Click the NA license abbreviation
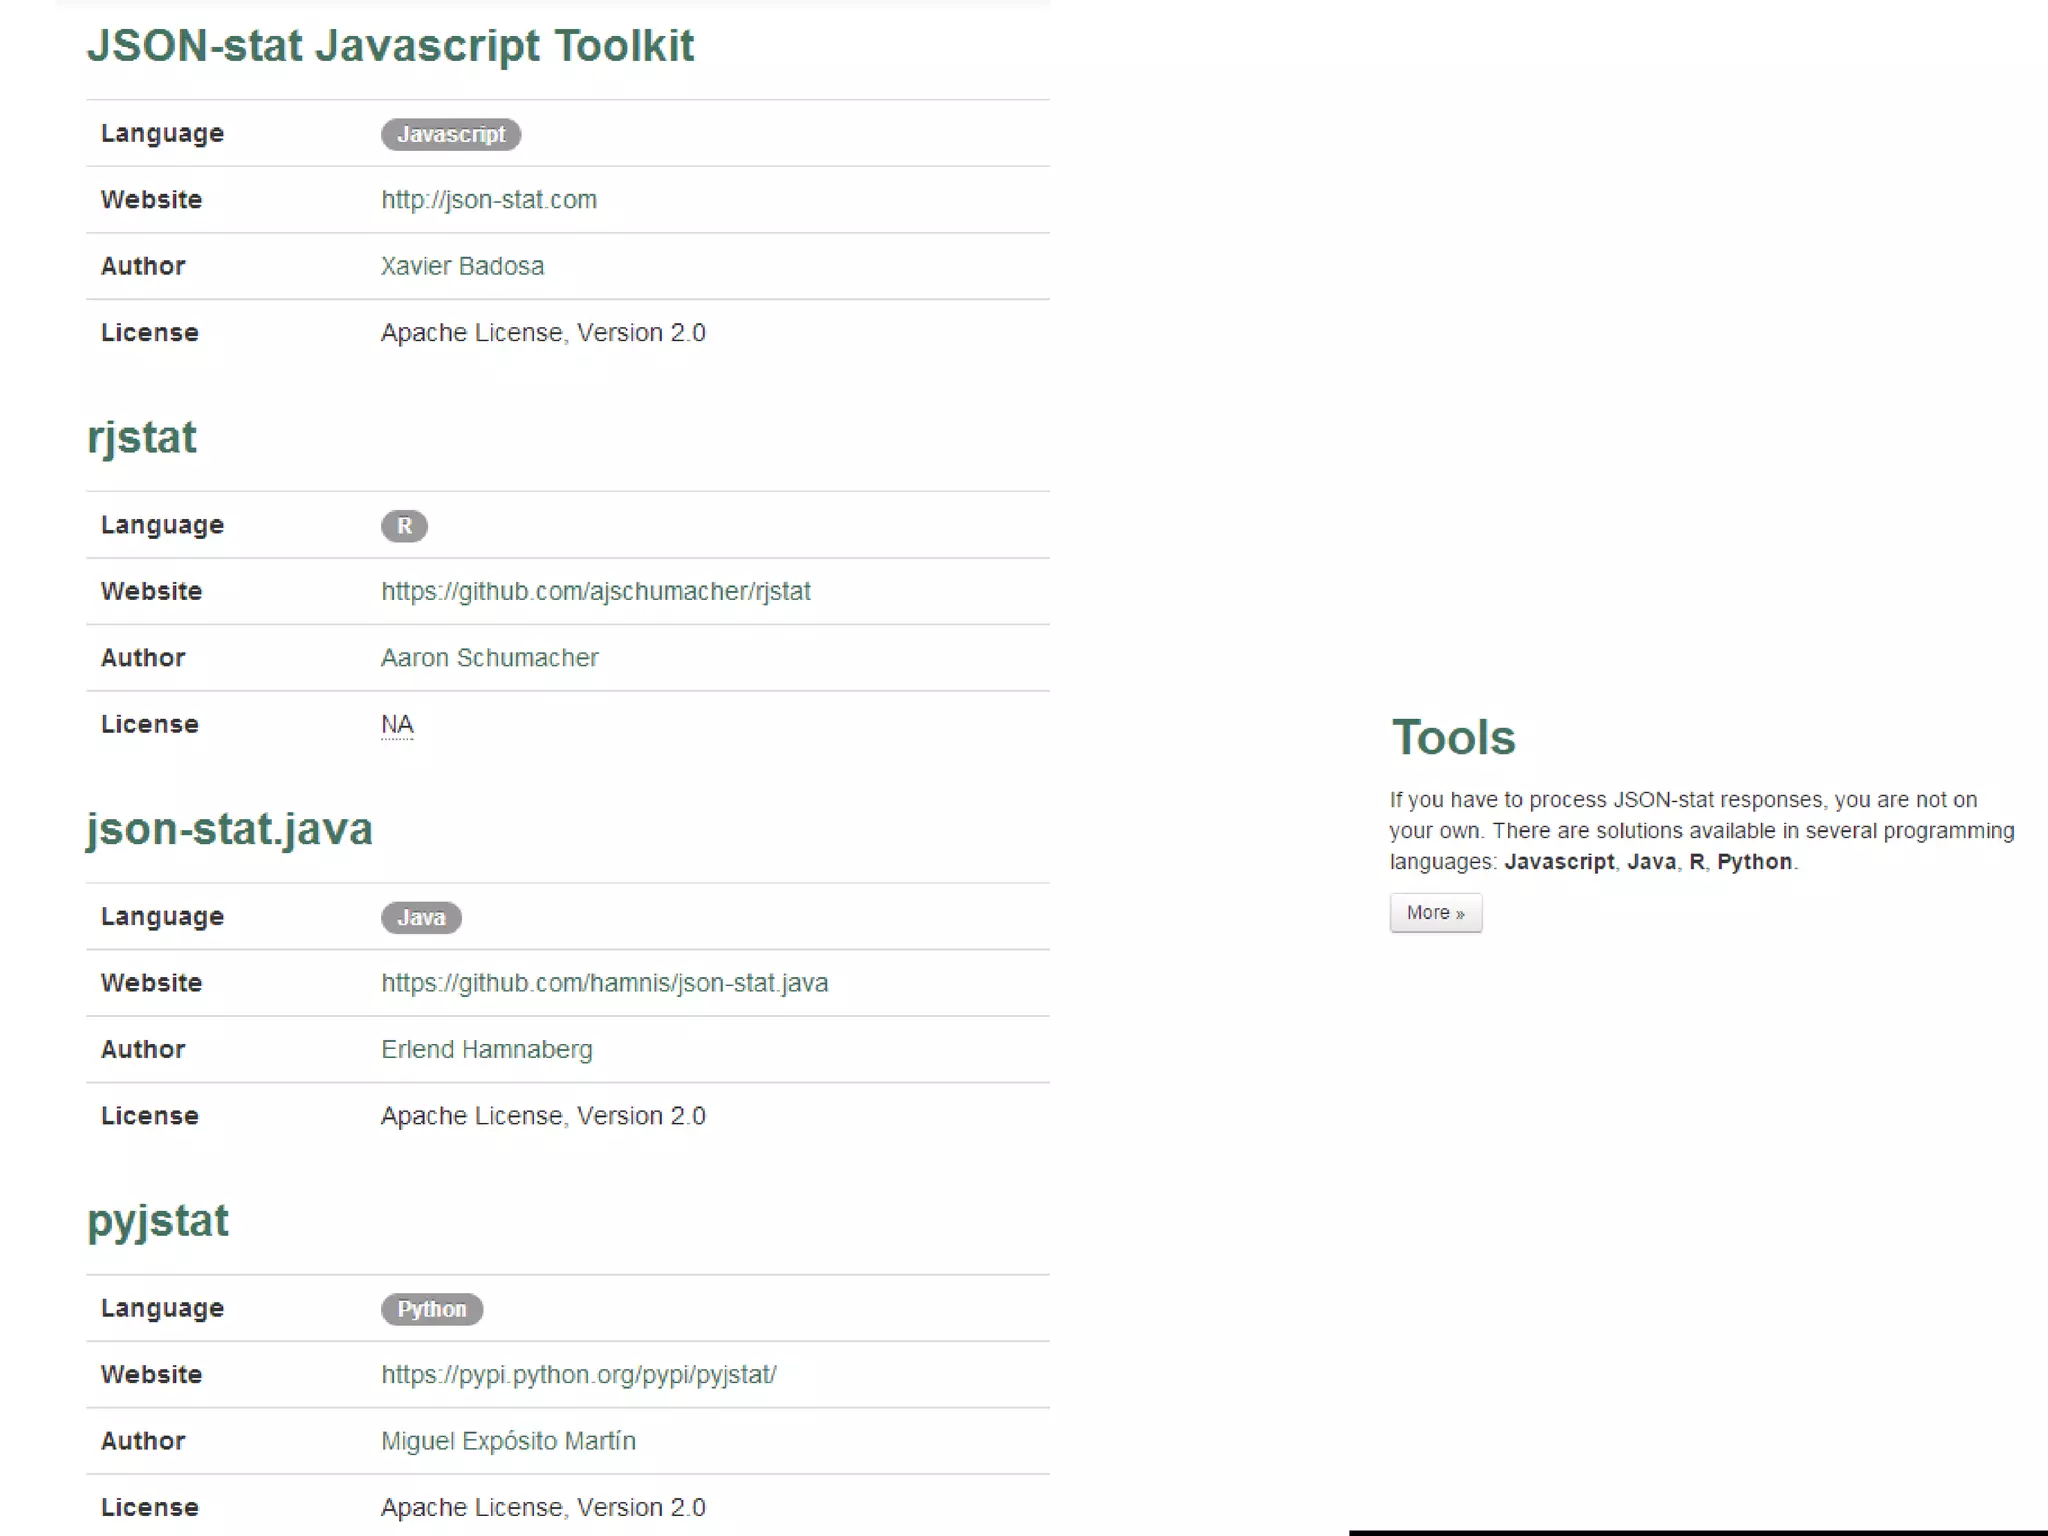 [397, 724]
